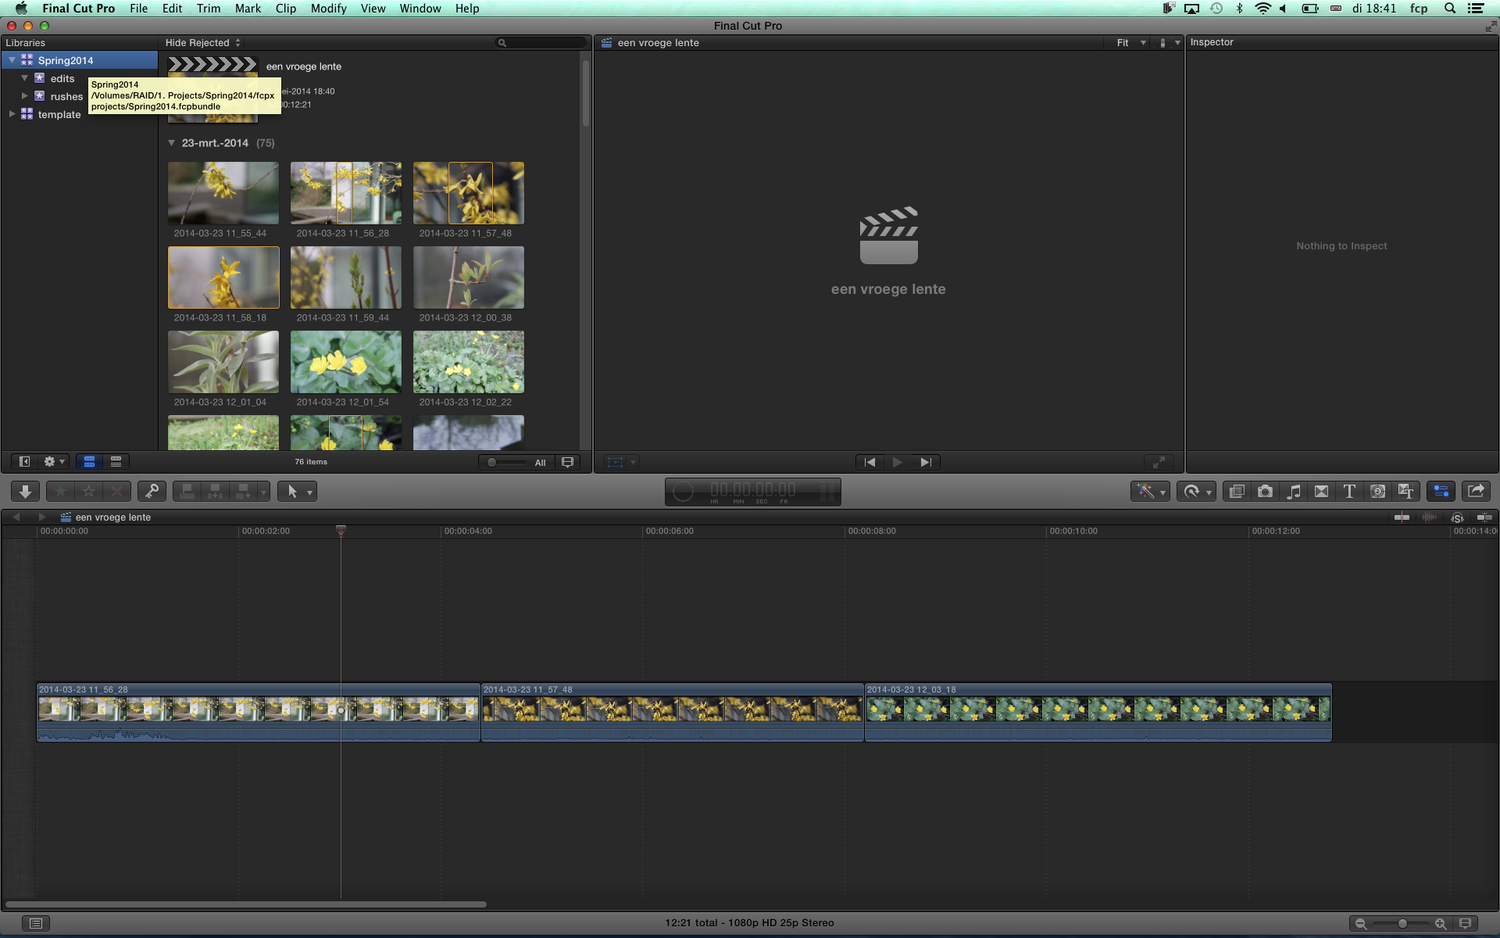Open the Photos browser camera icon

(x=1265, y=491)
